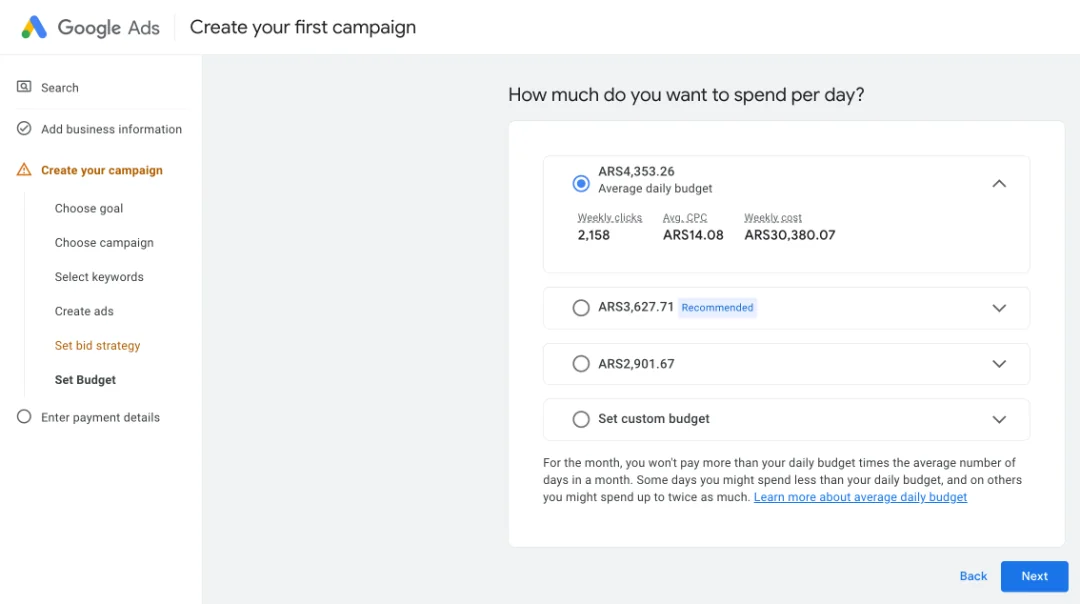Select the ARS4,353.26 budget radio button
Viewport: 1080px width, 604px height.
point(581,183)
